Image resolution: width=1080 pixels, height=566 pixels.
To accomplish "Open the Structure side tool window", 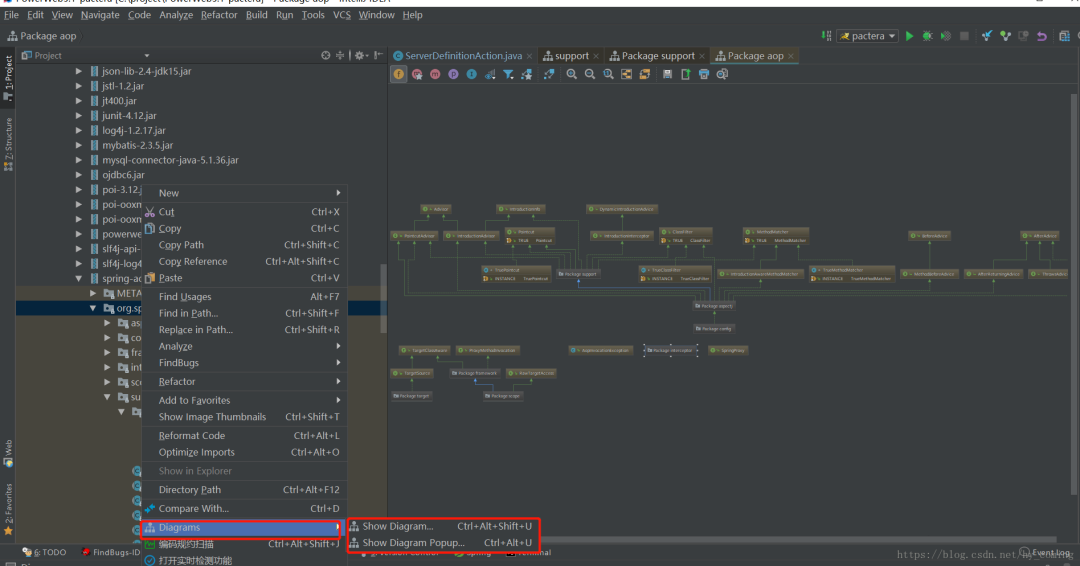I will pos(8,143).
